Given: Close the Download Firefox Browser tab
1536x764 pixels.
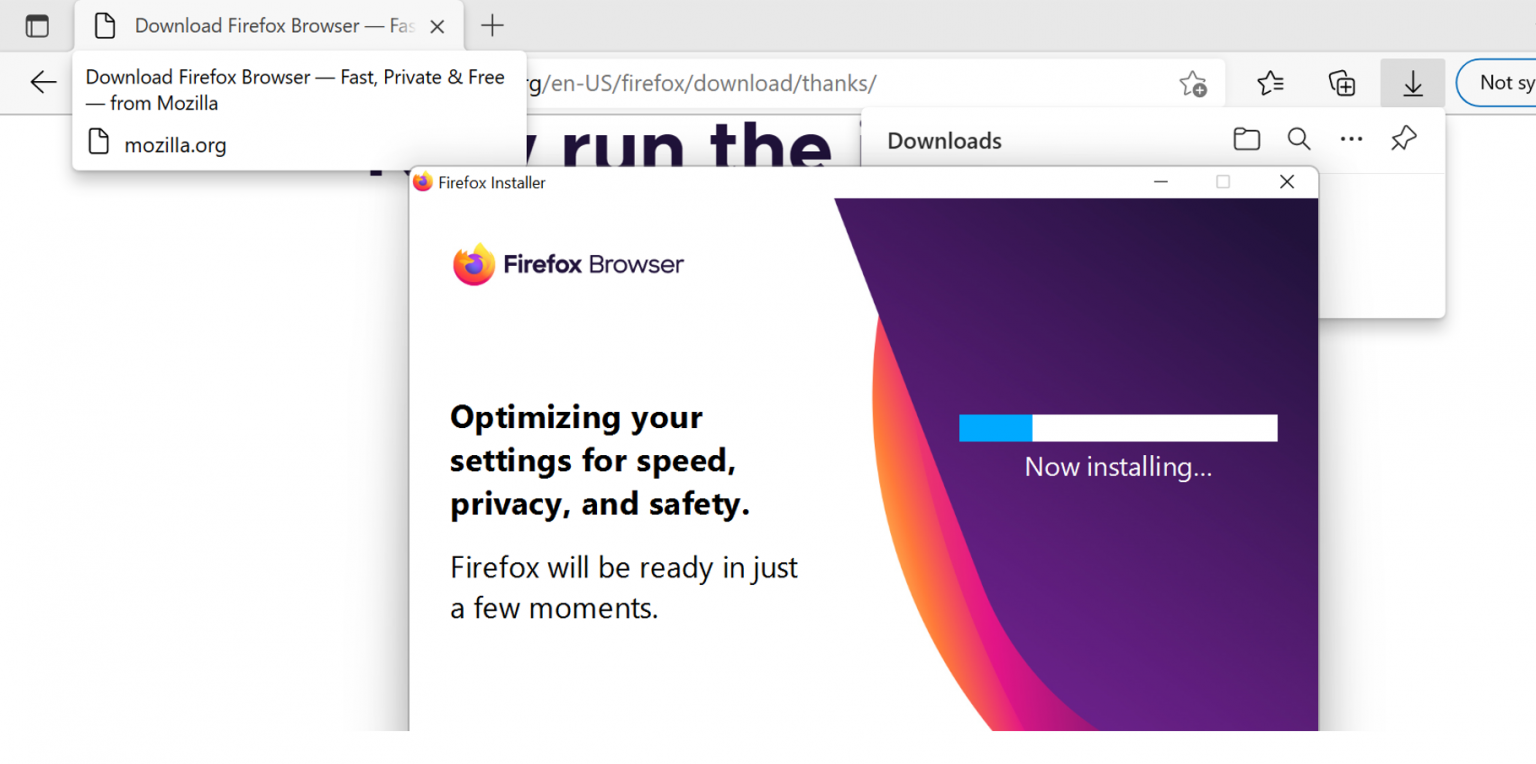Looking at the screenshot, I should coord(436,25).
